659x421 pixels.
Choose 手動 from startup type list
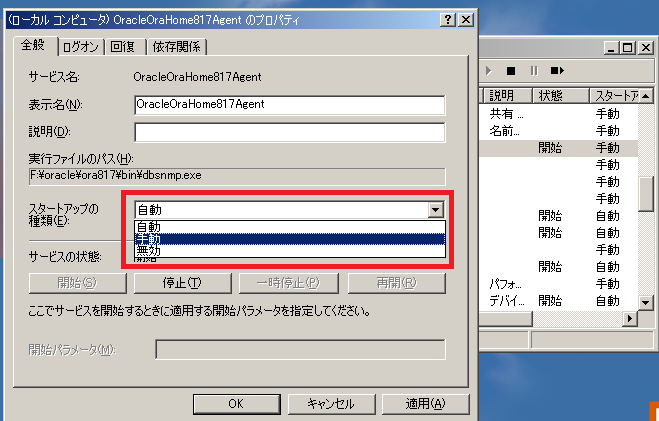click(x=290, y=239)
